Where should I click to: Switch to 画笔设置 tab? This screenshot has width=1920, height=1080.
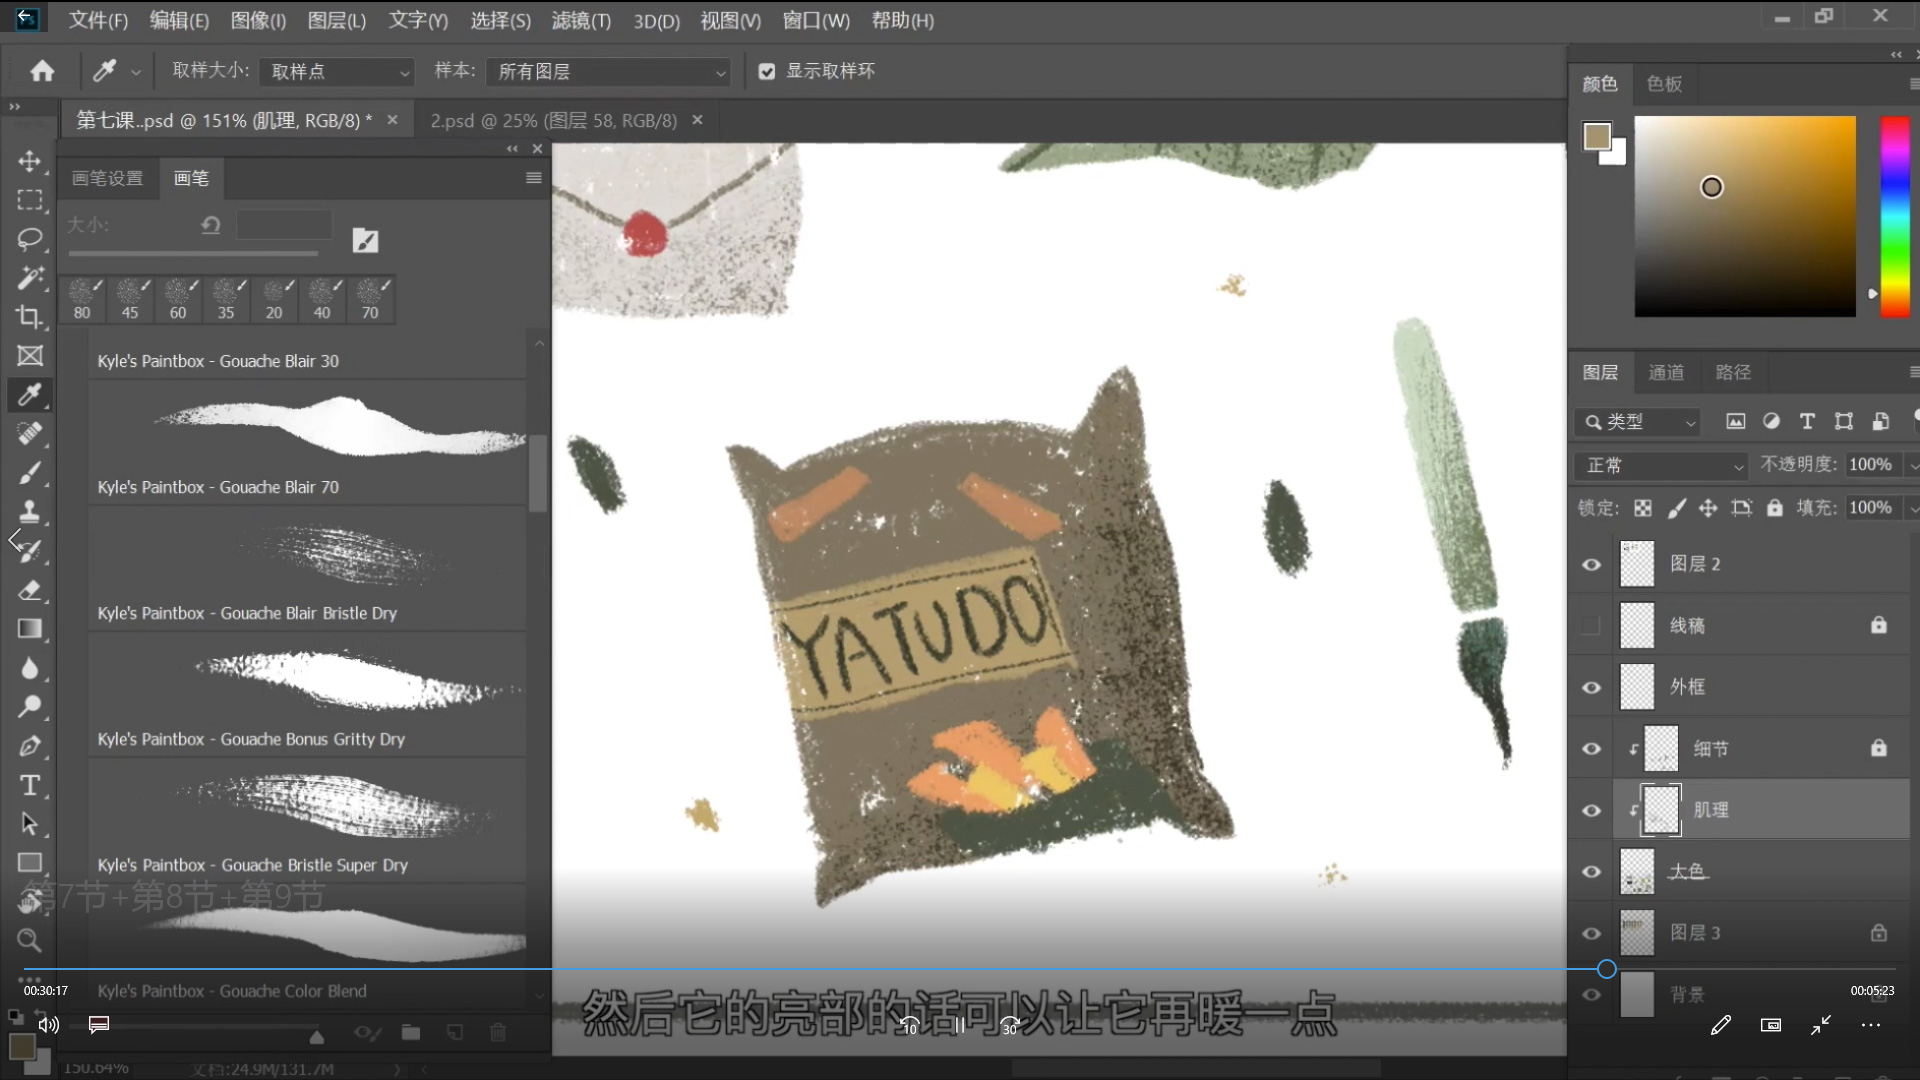[108, 178]
